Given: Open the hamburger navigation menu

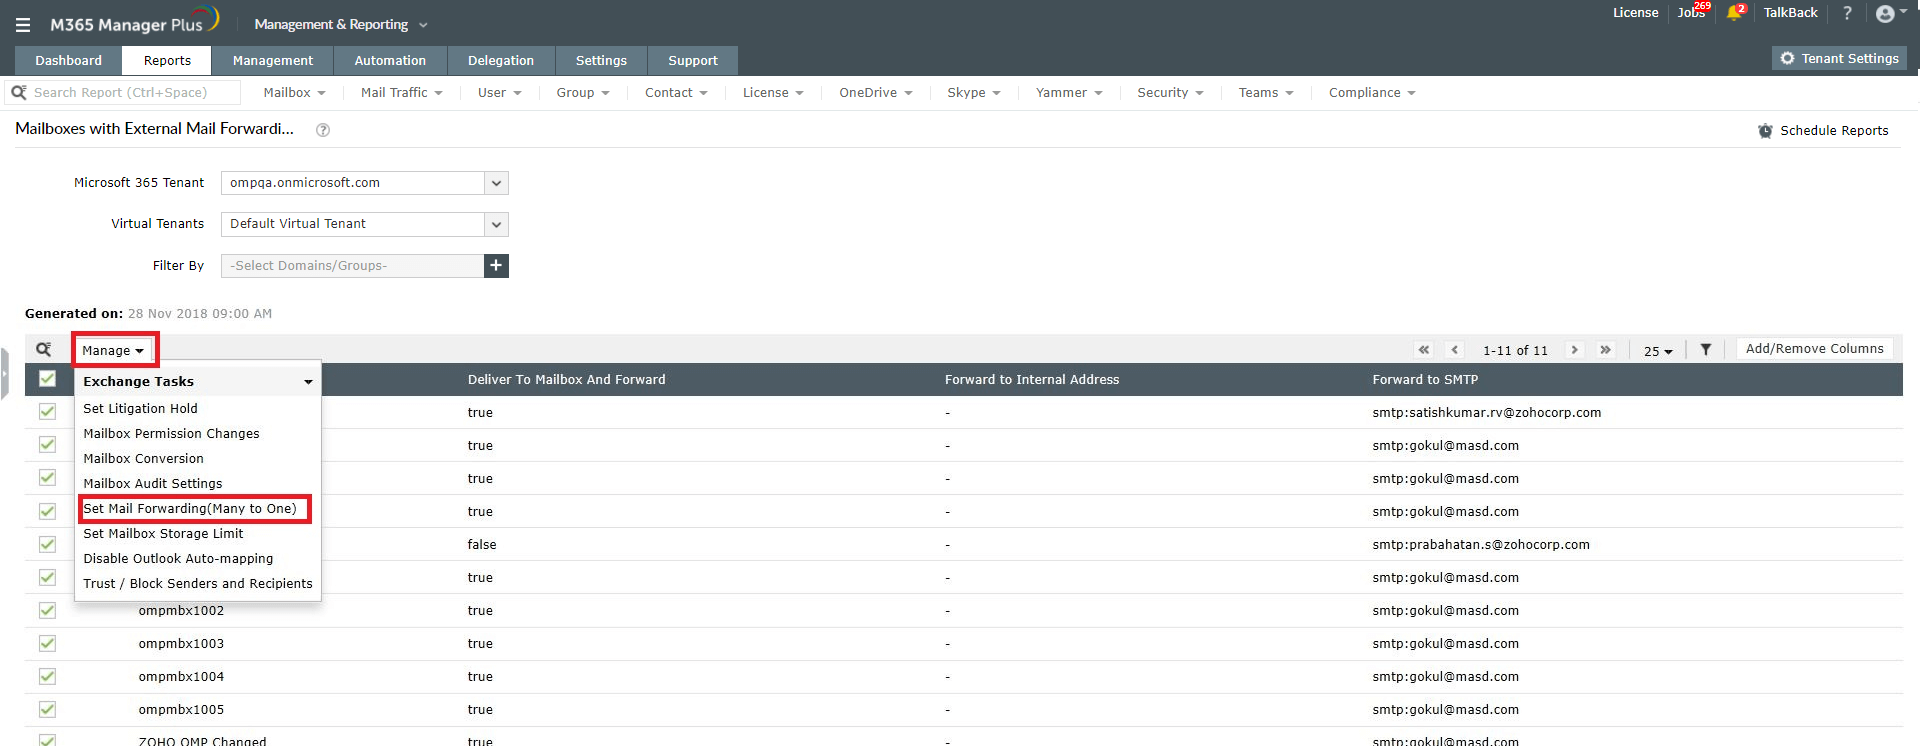Looking at the screenshot, I should [x=23, y=25].
